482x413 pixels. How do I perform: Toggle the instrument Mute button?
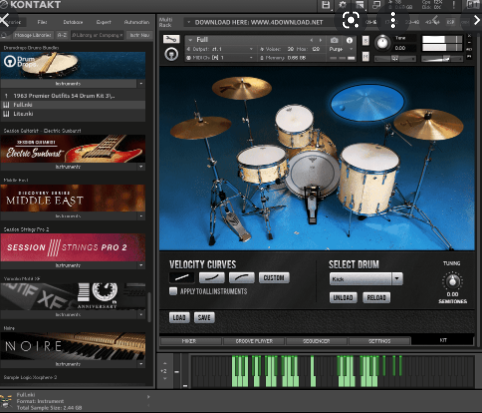(366, 56)
